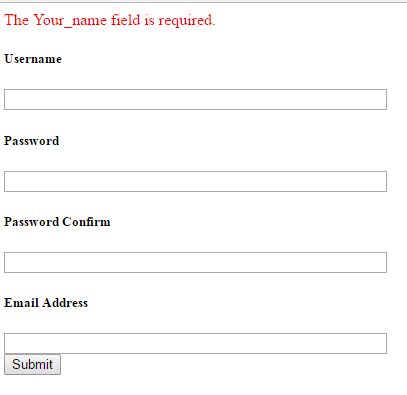This screenshot has width=407, height=395.
Task: Click the Username text input field
Action: [x=195, y=99]
